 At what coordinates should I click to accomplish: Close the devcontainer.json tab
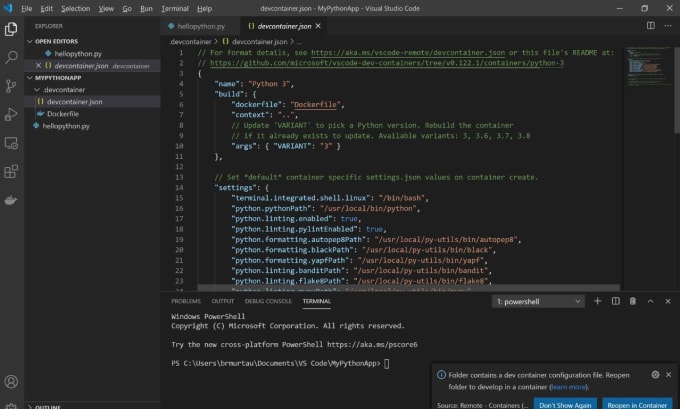(x=318, y=26)
